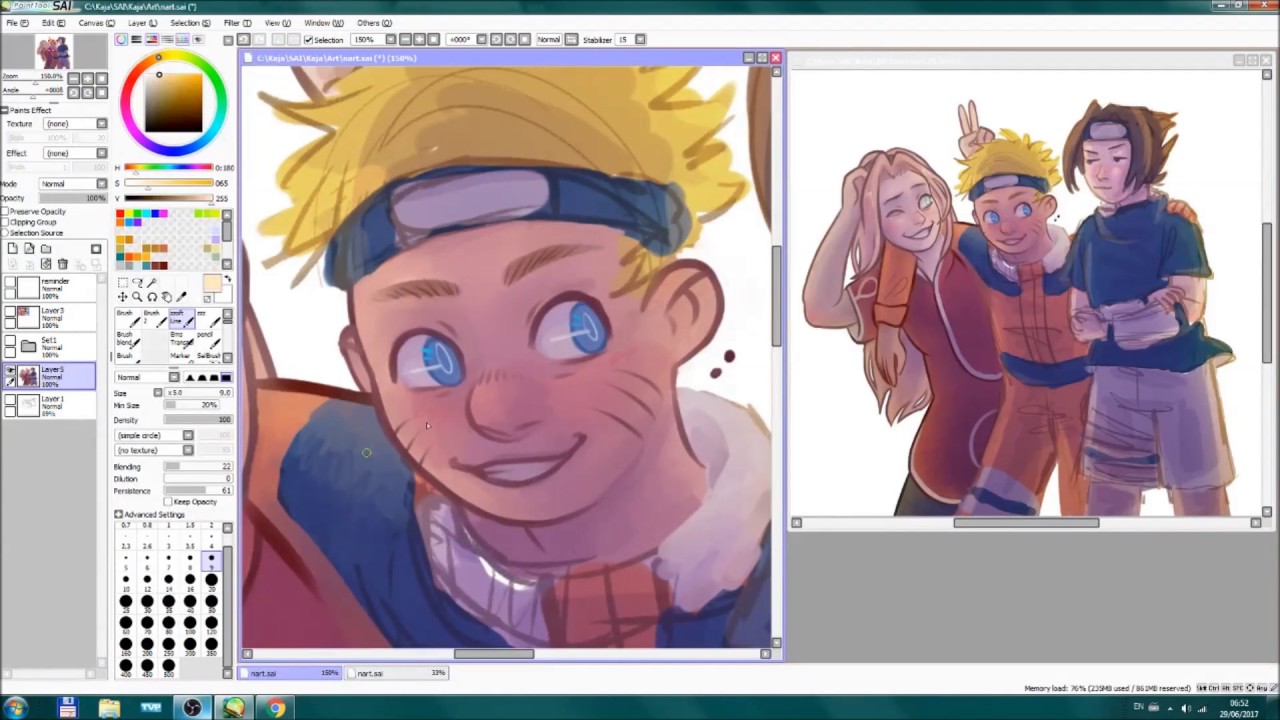
Task: Select the pencil brush preset
Action: (209, 340)
